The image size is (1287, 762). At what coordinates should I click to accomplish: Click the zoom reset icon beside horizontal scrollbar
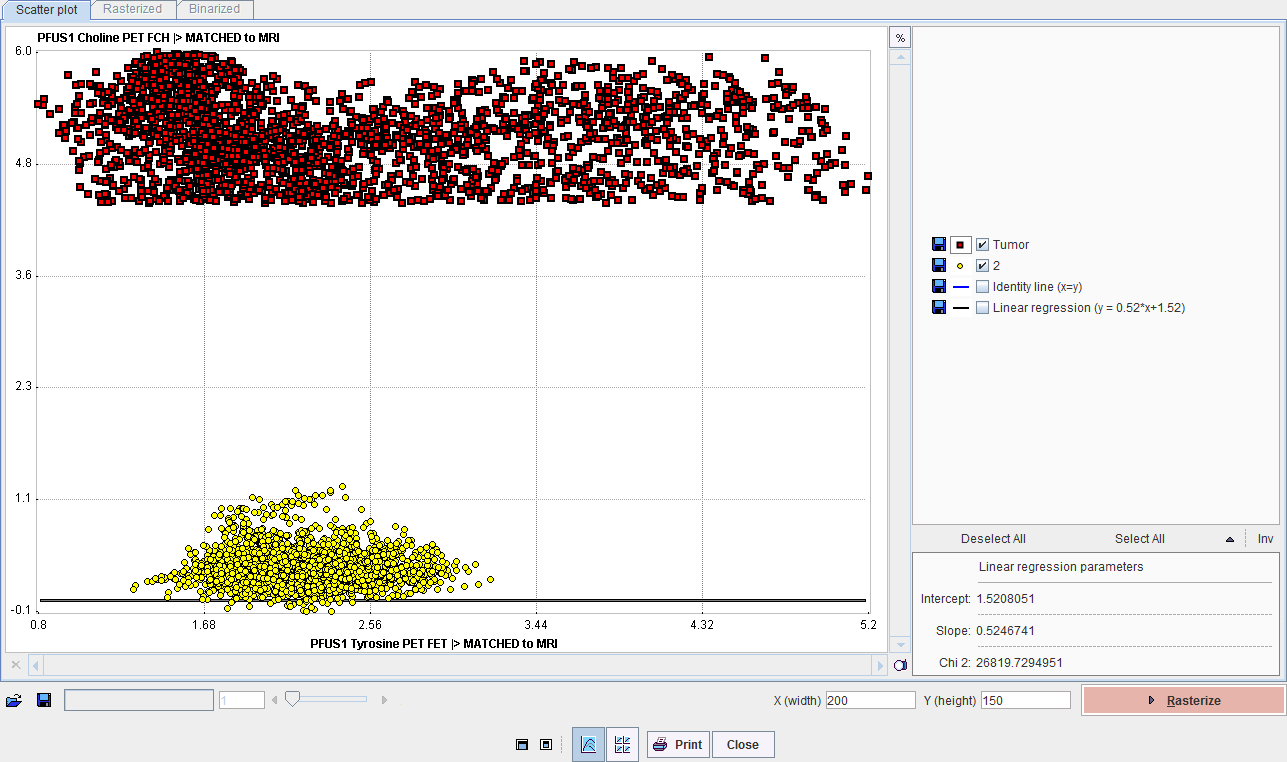pyautogui.click(x=900, y=665)
